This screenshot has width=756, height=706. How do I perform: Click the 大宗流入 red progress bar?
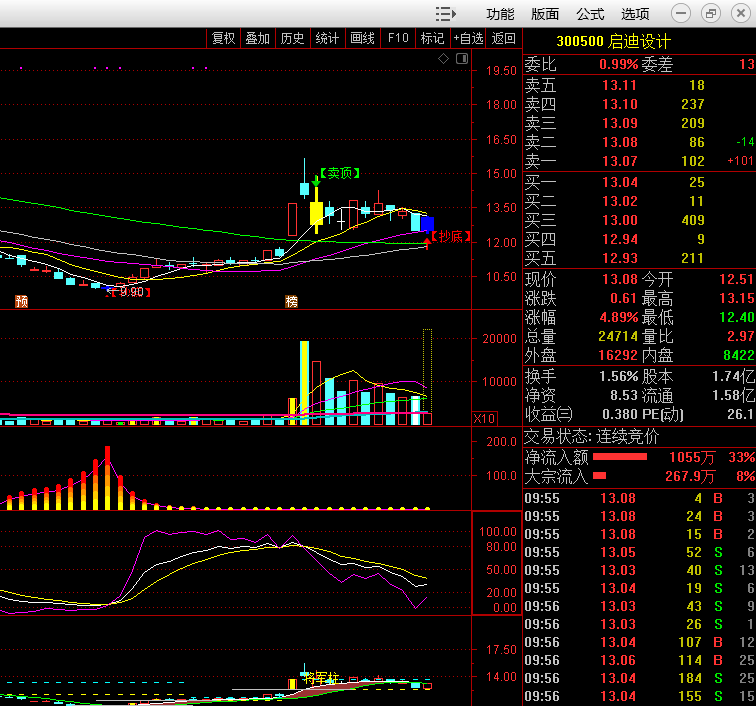tap(599, 476)
